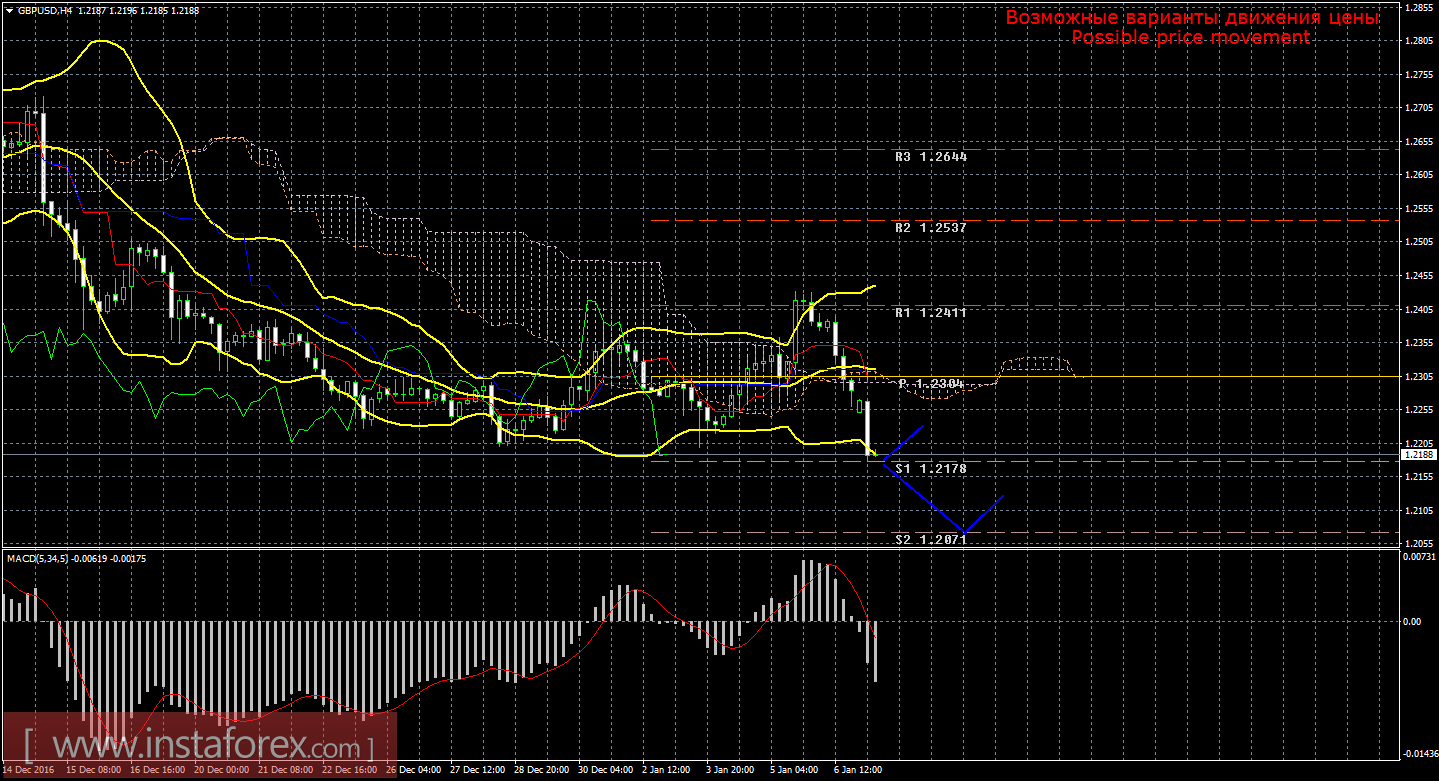
Task: Click the 0.00731 MACD scale value
Action: (x=1421, y=556)
